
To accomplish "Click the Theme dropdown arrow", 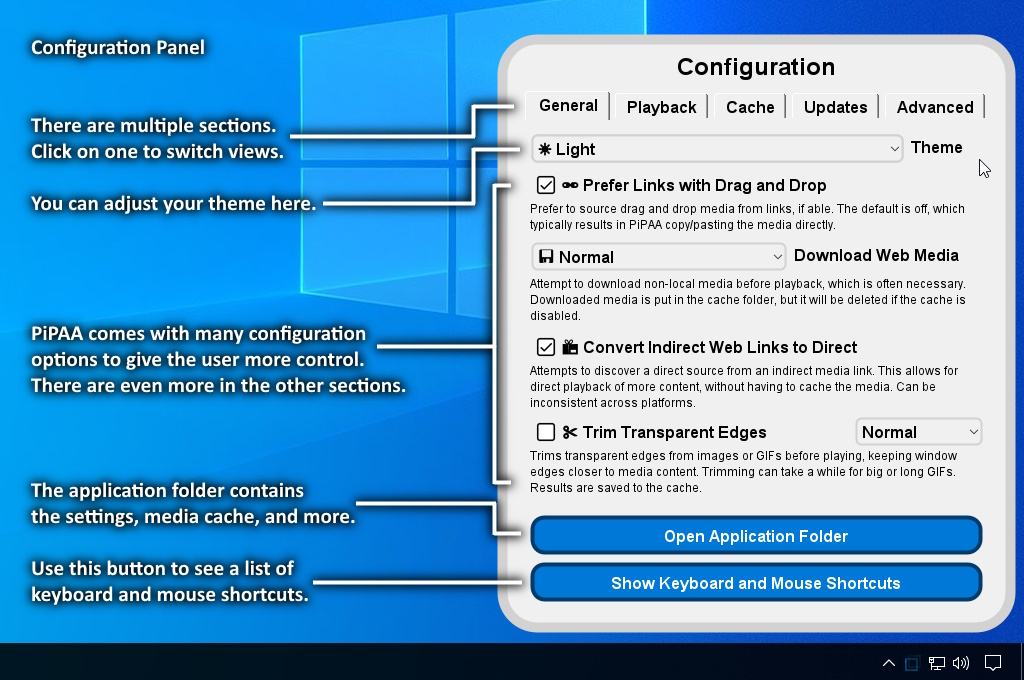I will coord(894,149).
